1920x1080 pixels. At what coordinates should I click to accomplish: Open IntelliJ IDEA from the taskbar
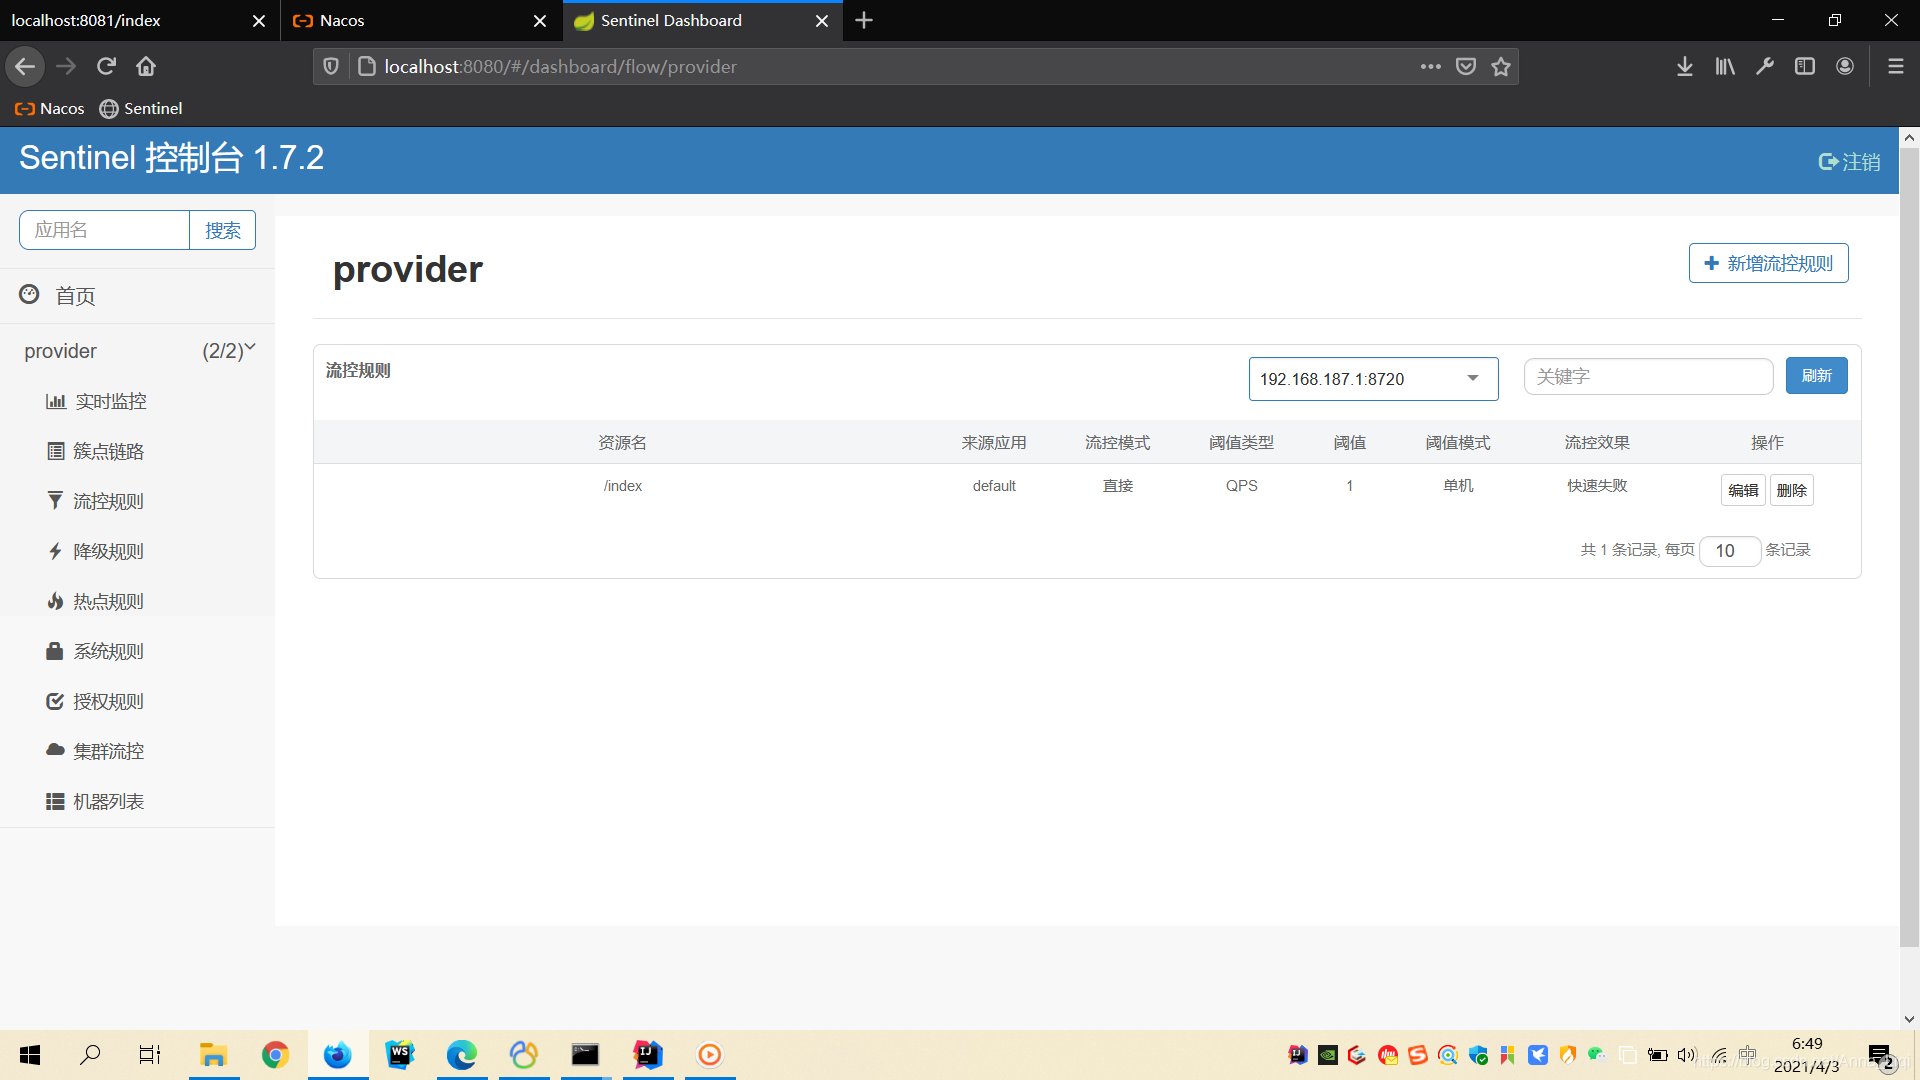click(x=648, y=1055)
